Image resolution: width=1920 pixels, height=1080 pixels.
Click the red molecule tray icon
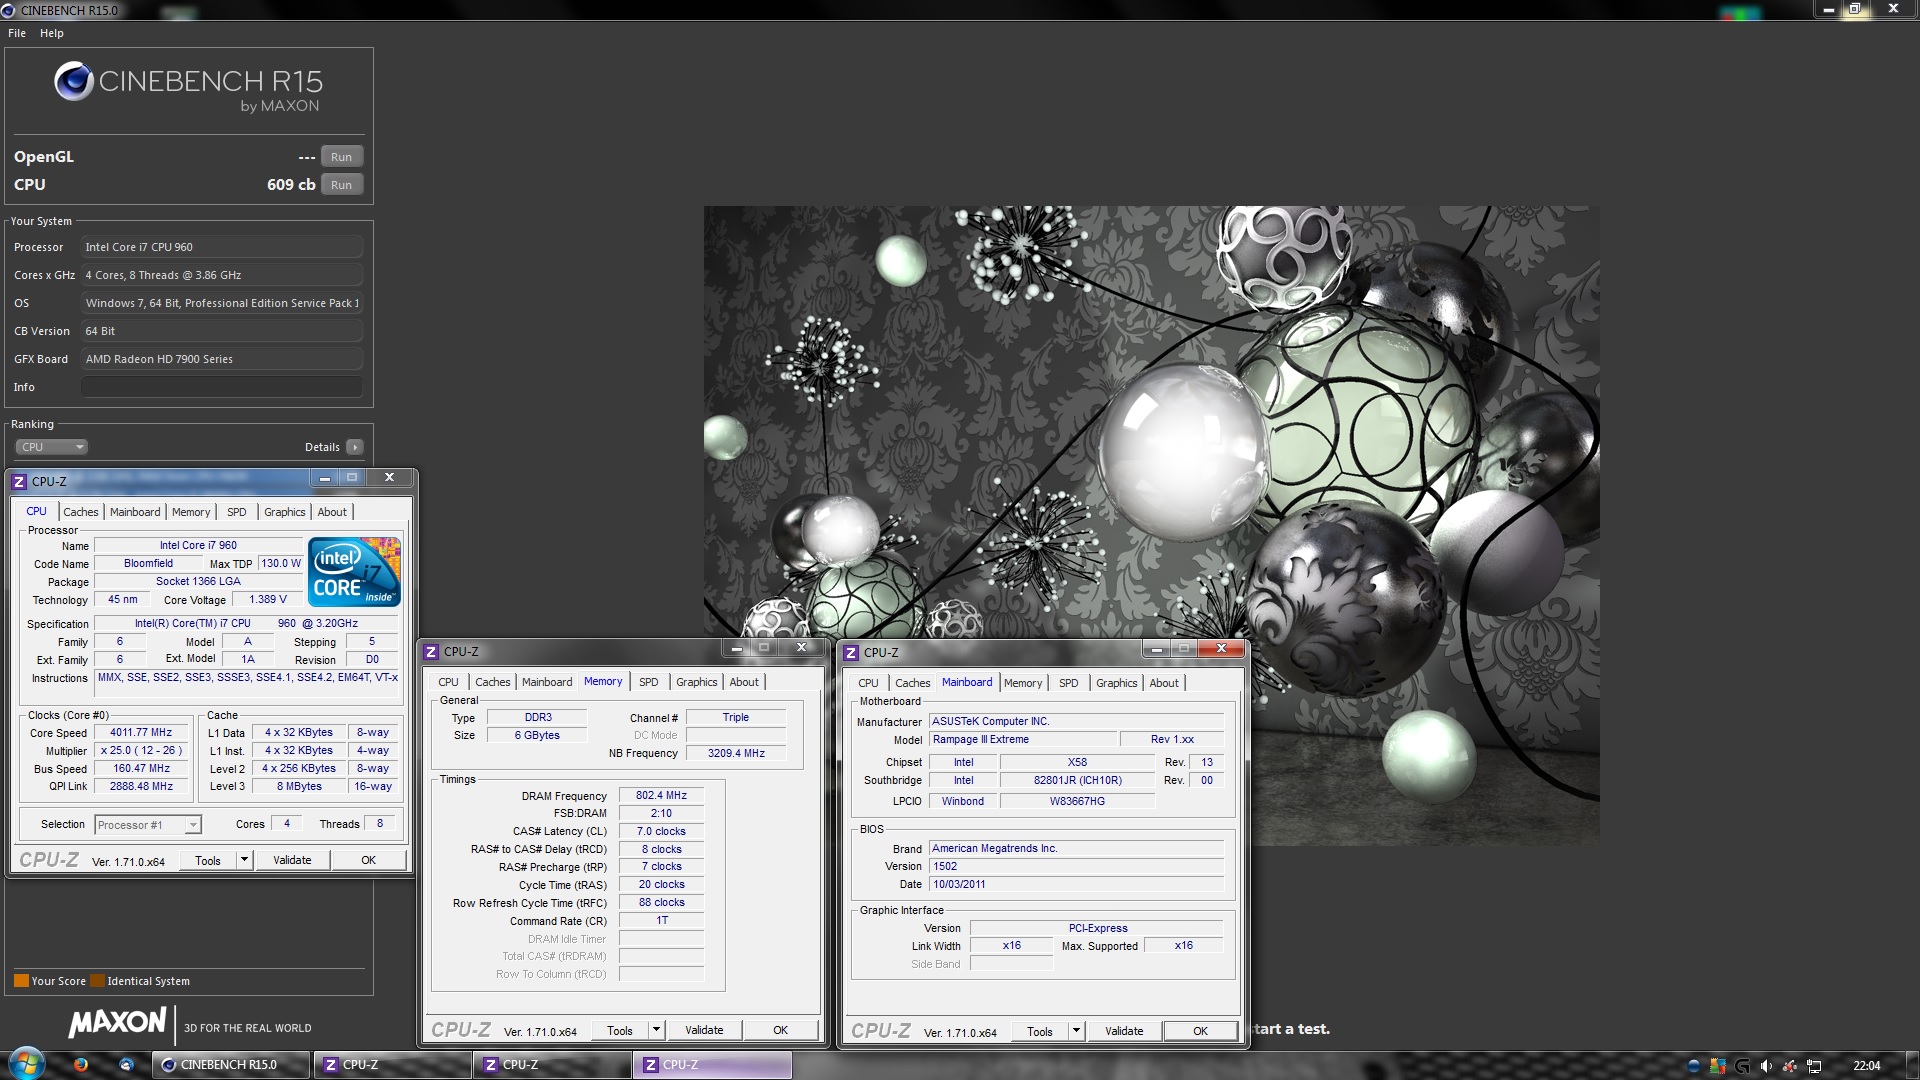[x=1790, y=1066]
